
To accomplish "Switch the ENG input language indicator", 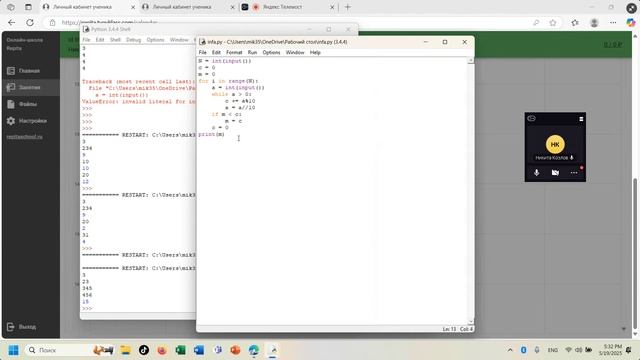I will coord(553,350).
